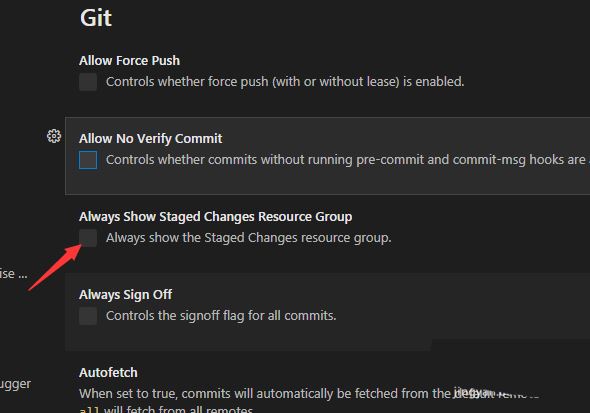Image resolution: width=590 pixels, height=413 pixels.
Task: Enable the Allow Force Push checkbox
Action: click(x=88, y=82)
